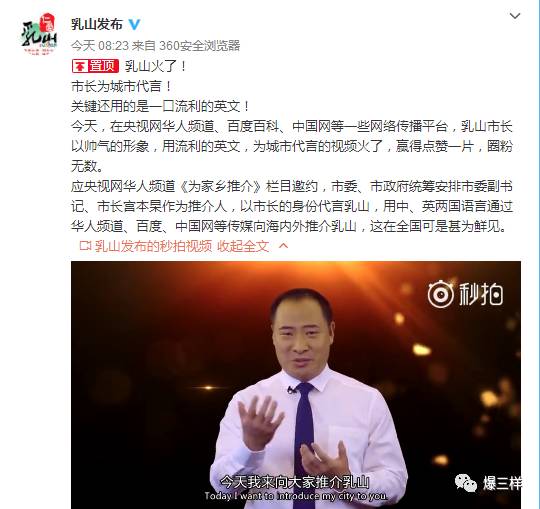Open the 乳山发布 account name link

[x=97, y=24]
